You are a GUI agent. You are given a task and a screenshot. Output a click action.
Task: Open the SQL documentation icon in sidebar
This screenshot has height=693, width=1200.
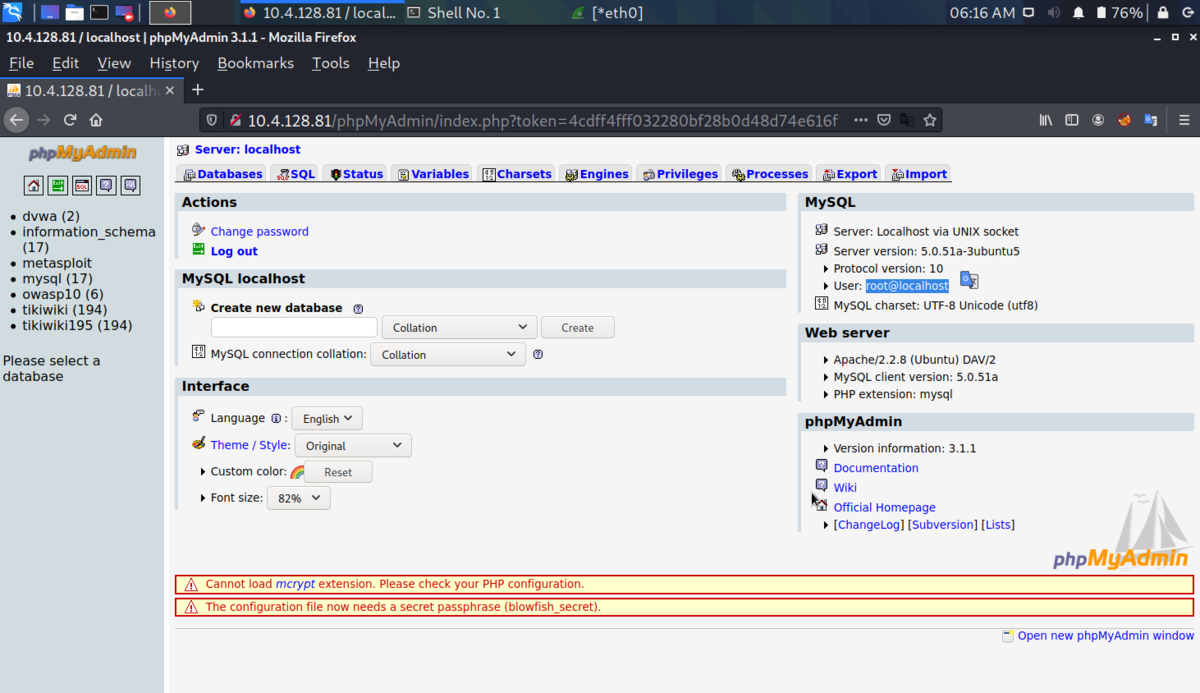pyautogui.click(x=130, y=185)
